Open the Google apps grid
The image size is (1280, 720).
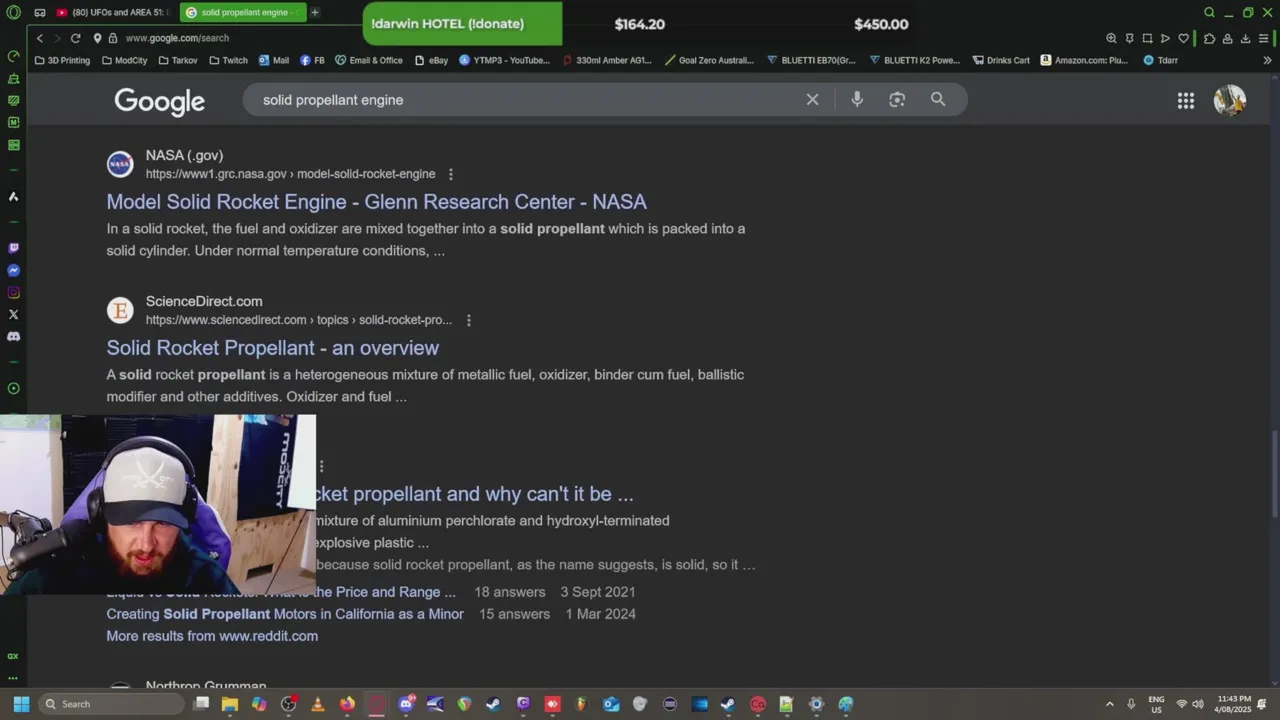1186,100
